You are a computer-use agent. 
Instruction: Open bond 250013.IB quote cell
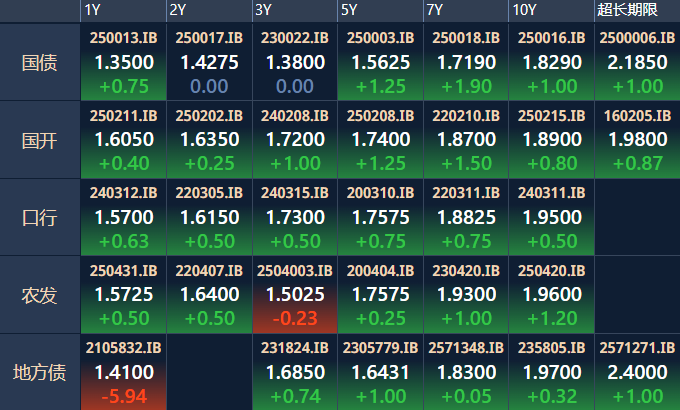(x=123, y=62)
